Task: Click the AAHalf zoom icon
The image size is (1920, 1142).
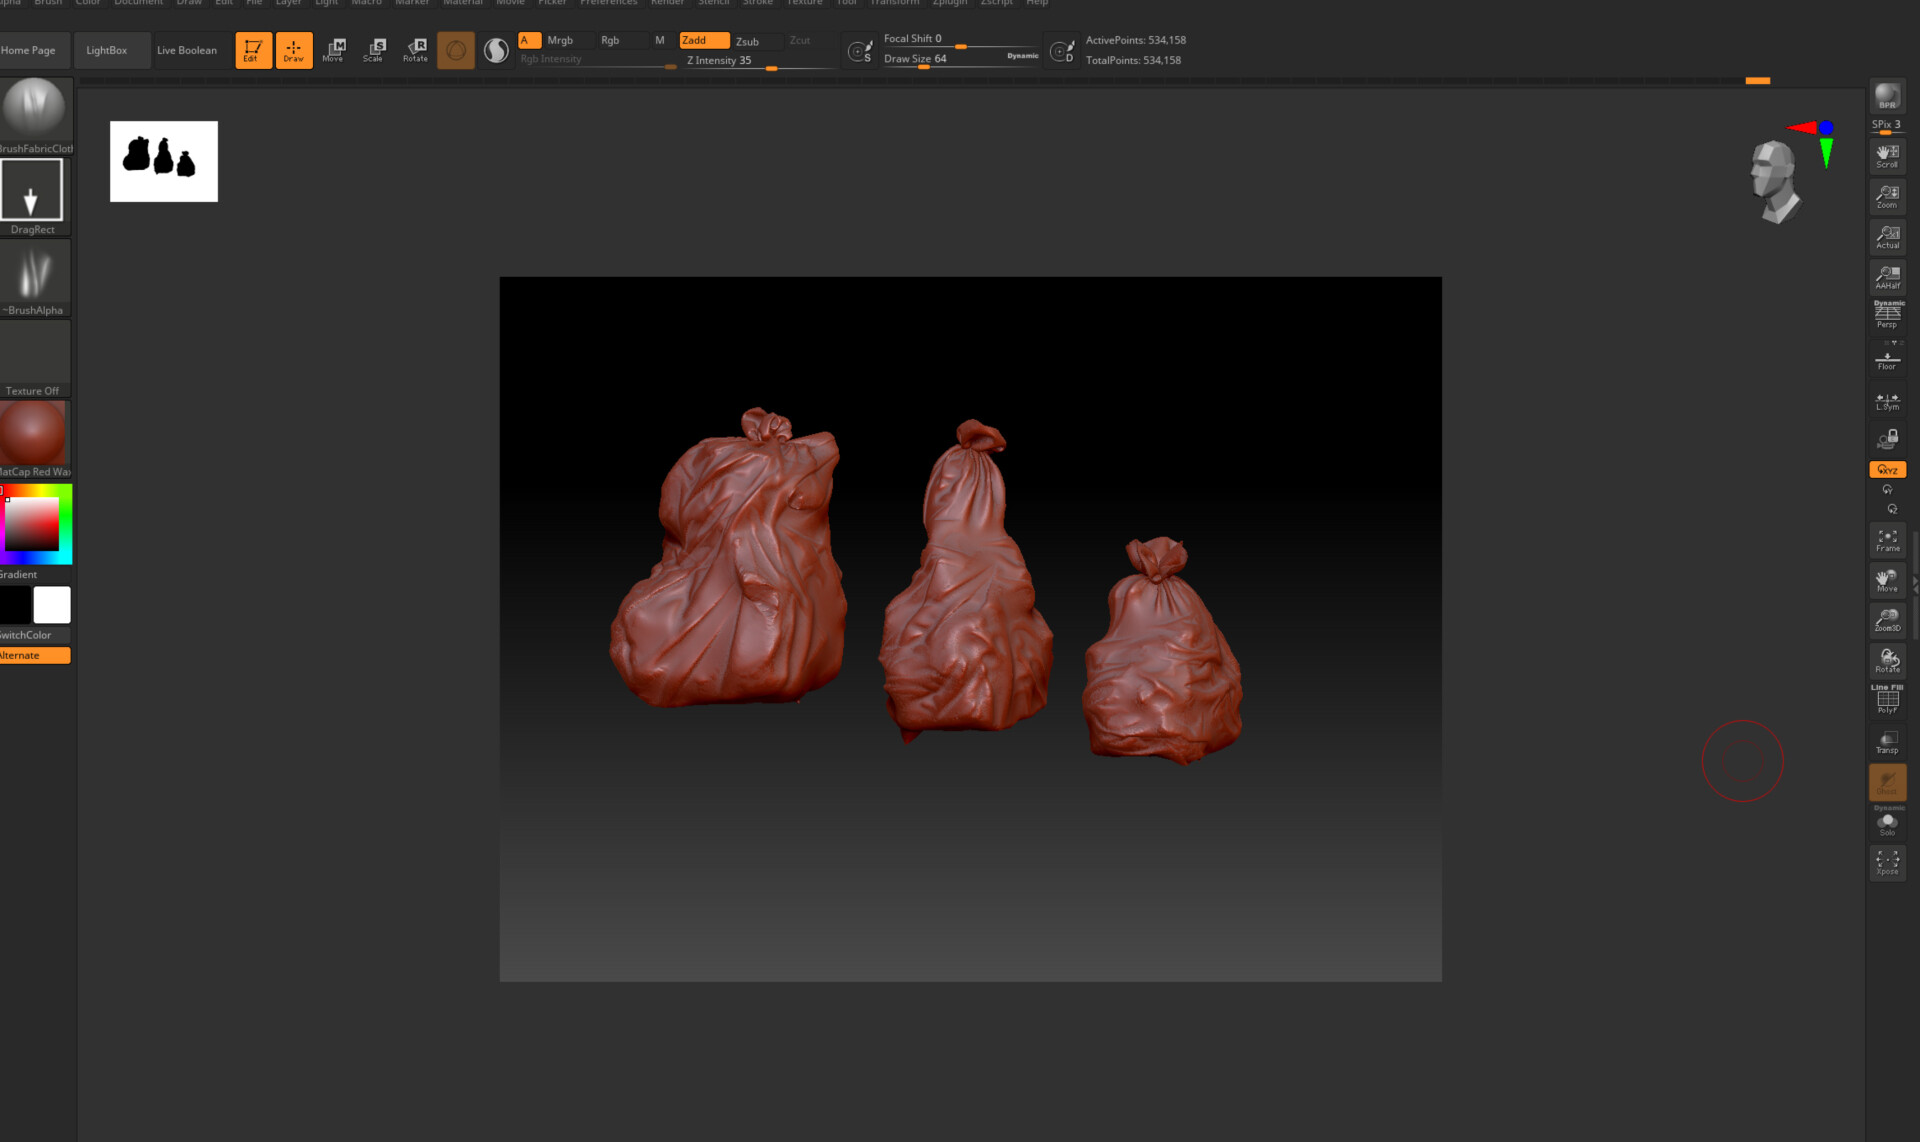Action: pyautogui.click(x=1887, y=277)
